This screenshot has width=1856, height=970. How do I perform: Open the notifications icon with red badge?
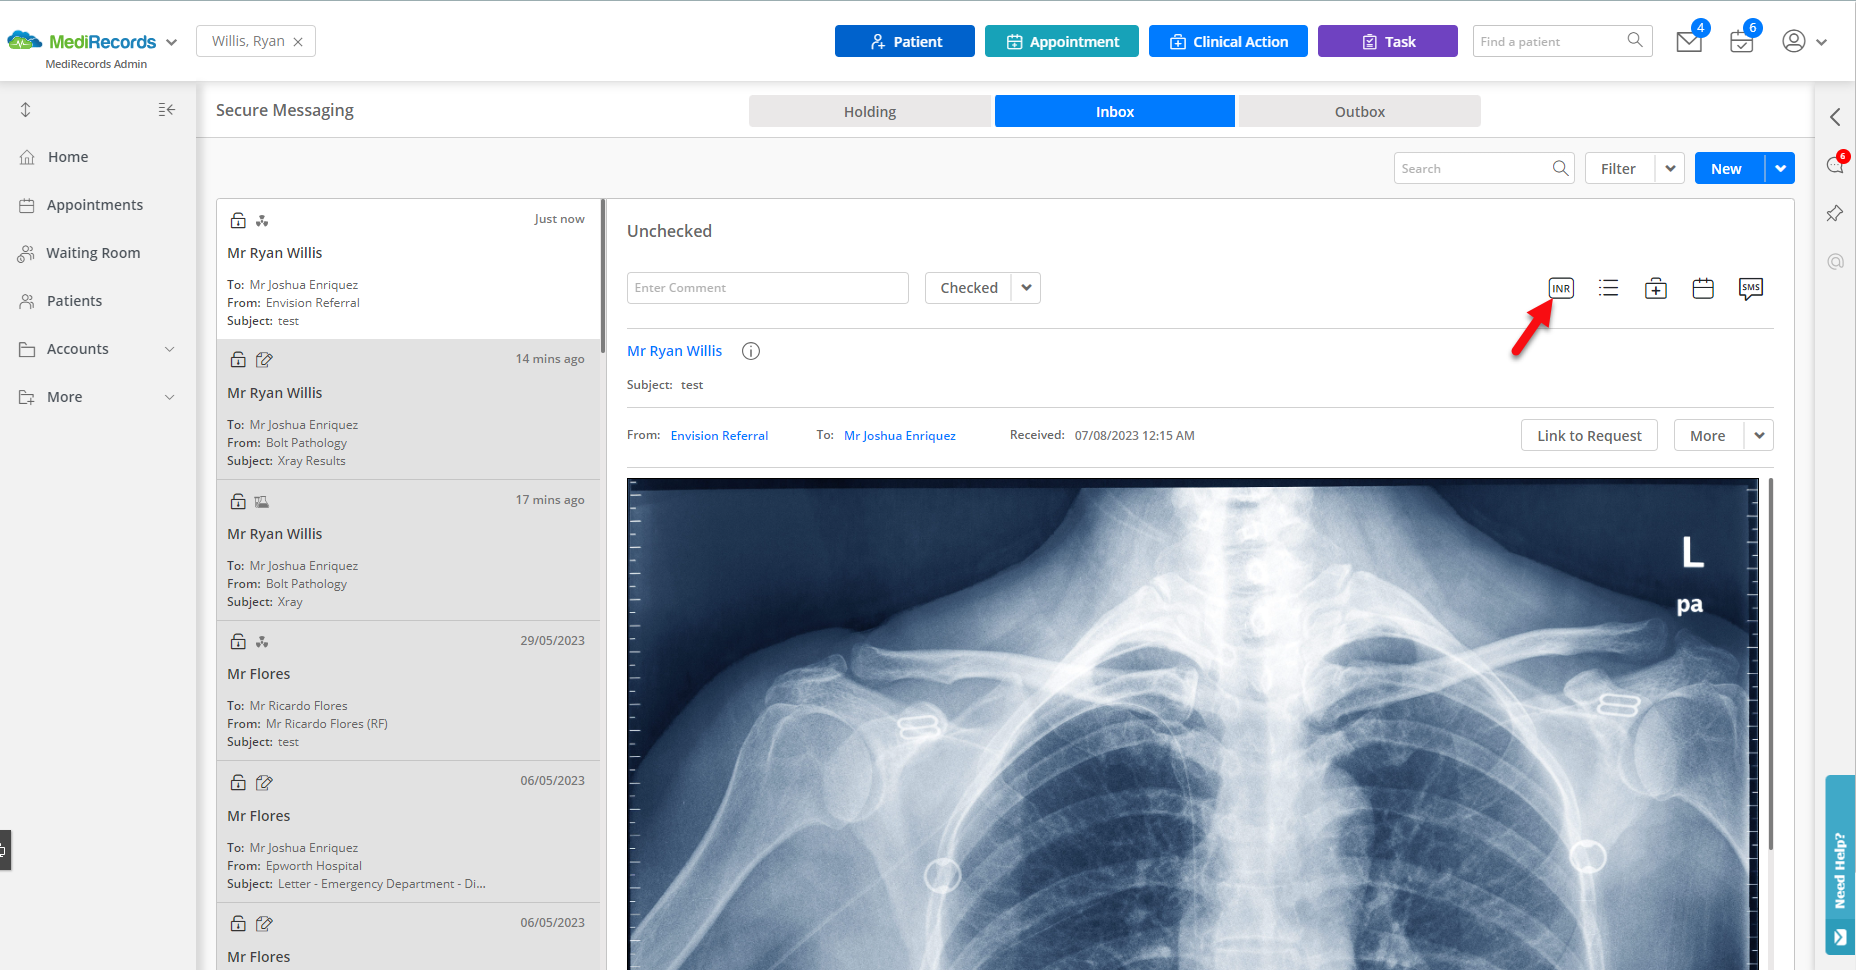[1835, 165]
